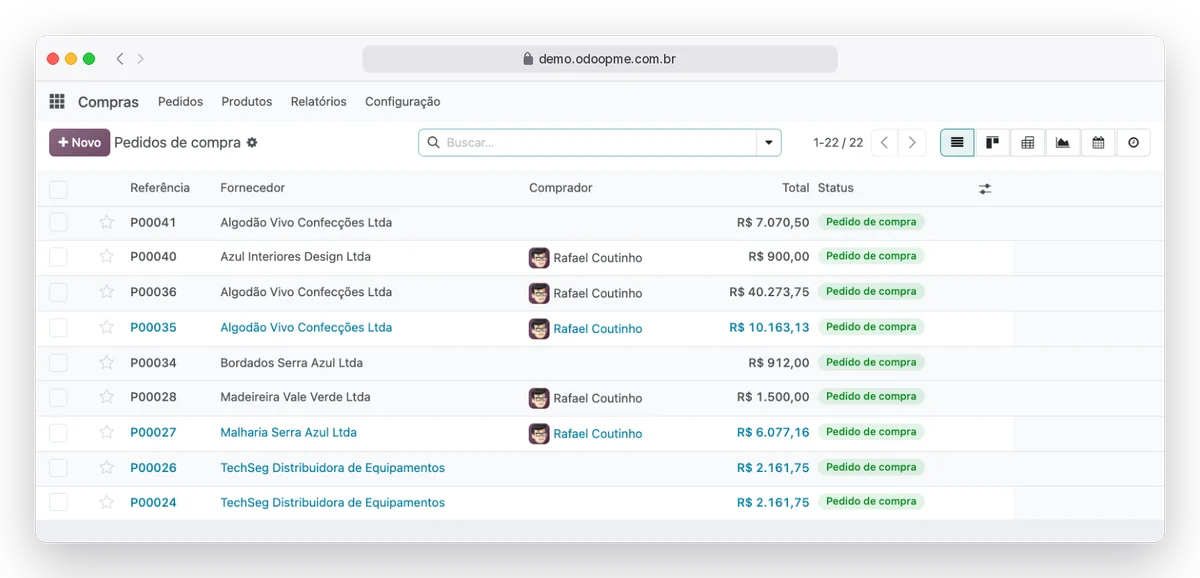
Task: Open the Configuração menu
Action: point(402,102)
